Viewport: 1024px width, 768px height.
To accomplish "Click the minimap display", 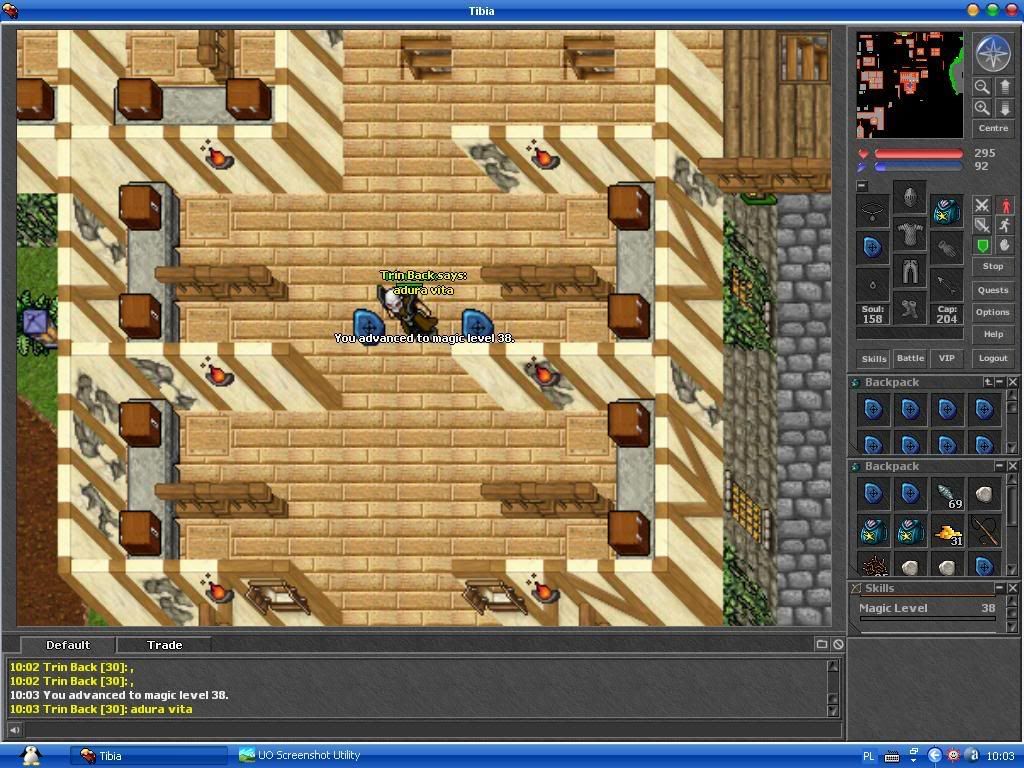I will (910, 85).
